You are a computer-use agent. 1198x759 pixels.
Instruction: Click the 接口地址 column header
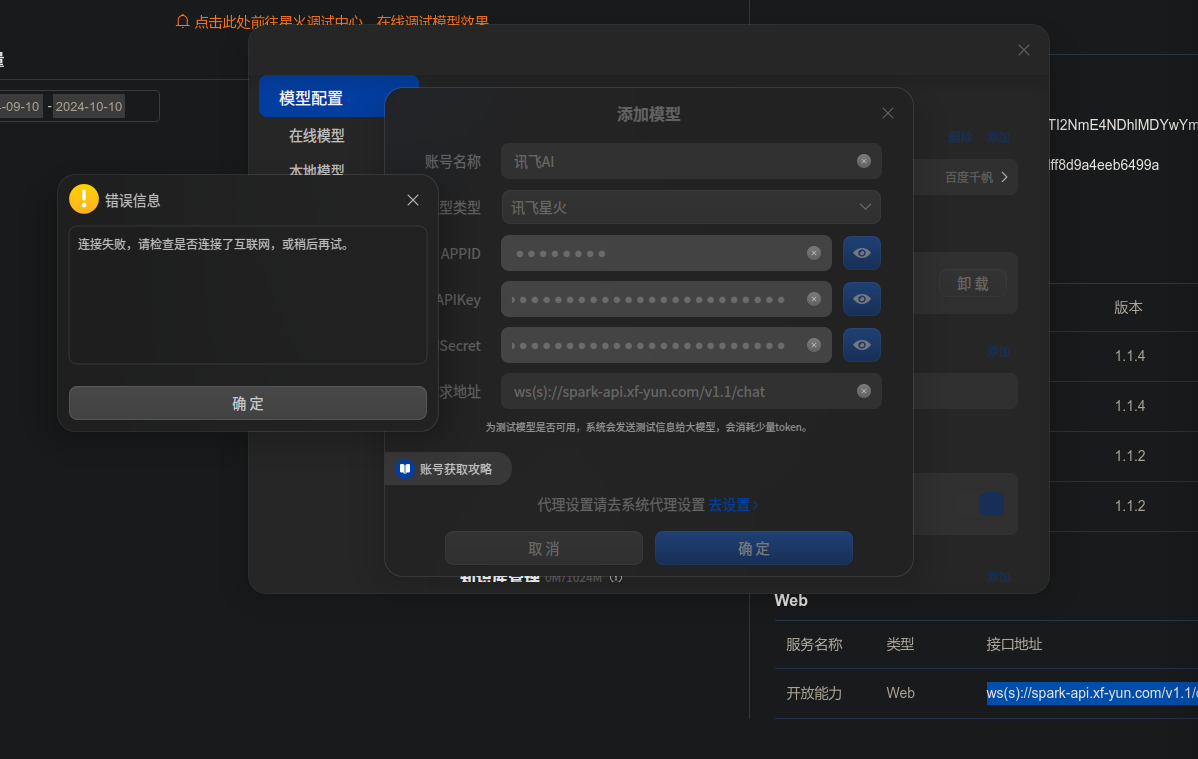pos(1014,644)
